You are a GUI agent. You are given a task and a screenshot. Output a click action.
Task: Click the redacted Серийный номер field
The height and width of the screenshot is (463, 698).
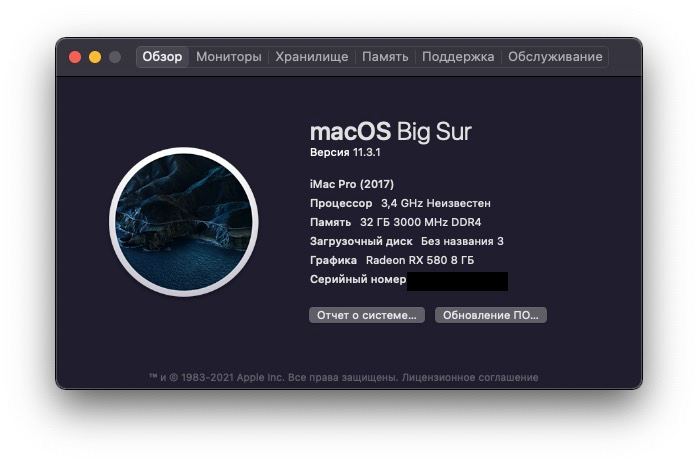[x=457, y=281]
